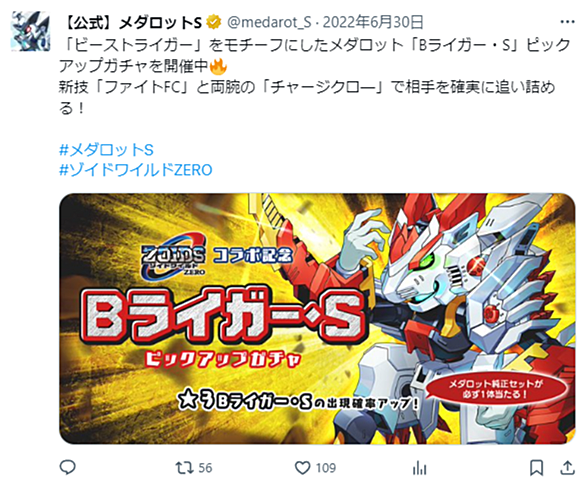
Task: Click the post date 2022年6月30日
Action: [373, 22]
